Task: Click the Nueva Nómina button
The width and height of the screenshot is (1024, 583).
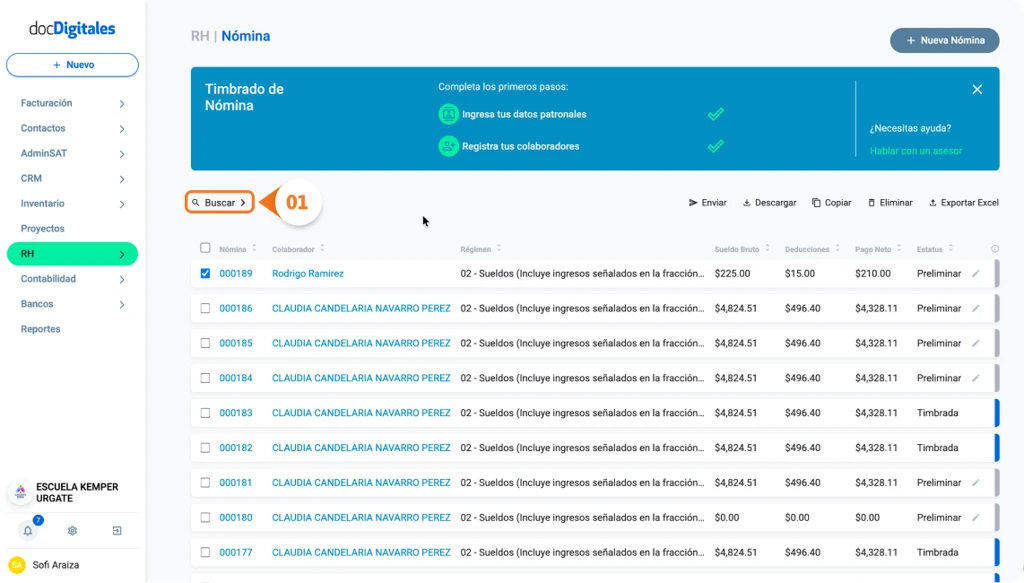Action: click(944, 40)
